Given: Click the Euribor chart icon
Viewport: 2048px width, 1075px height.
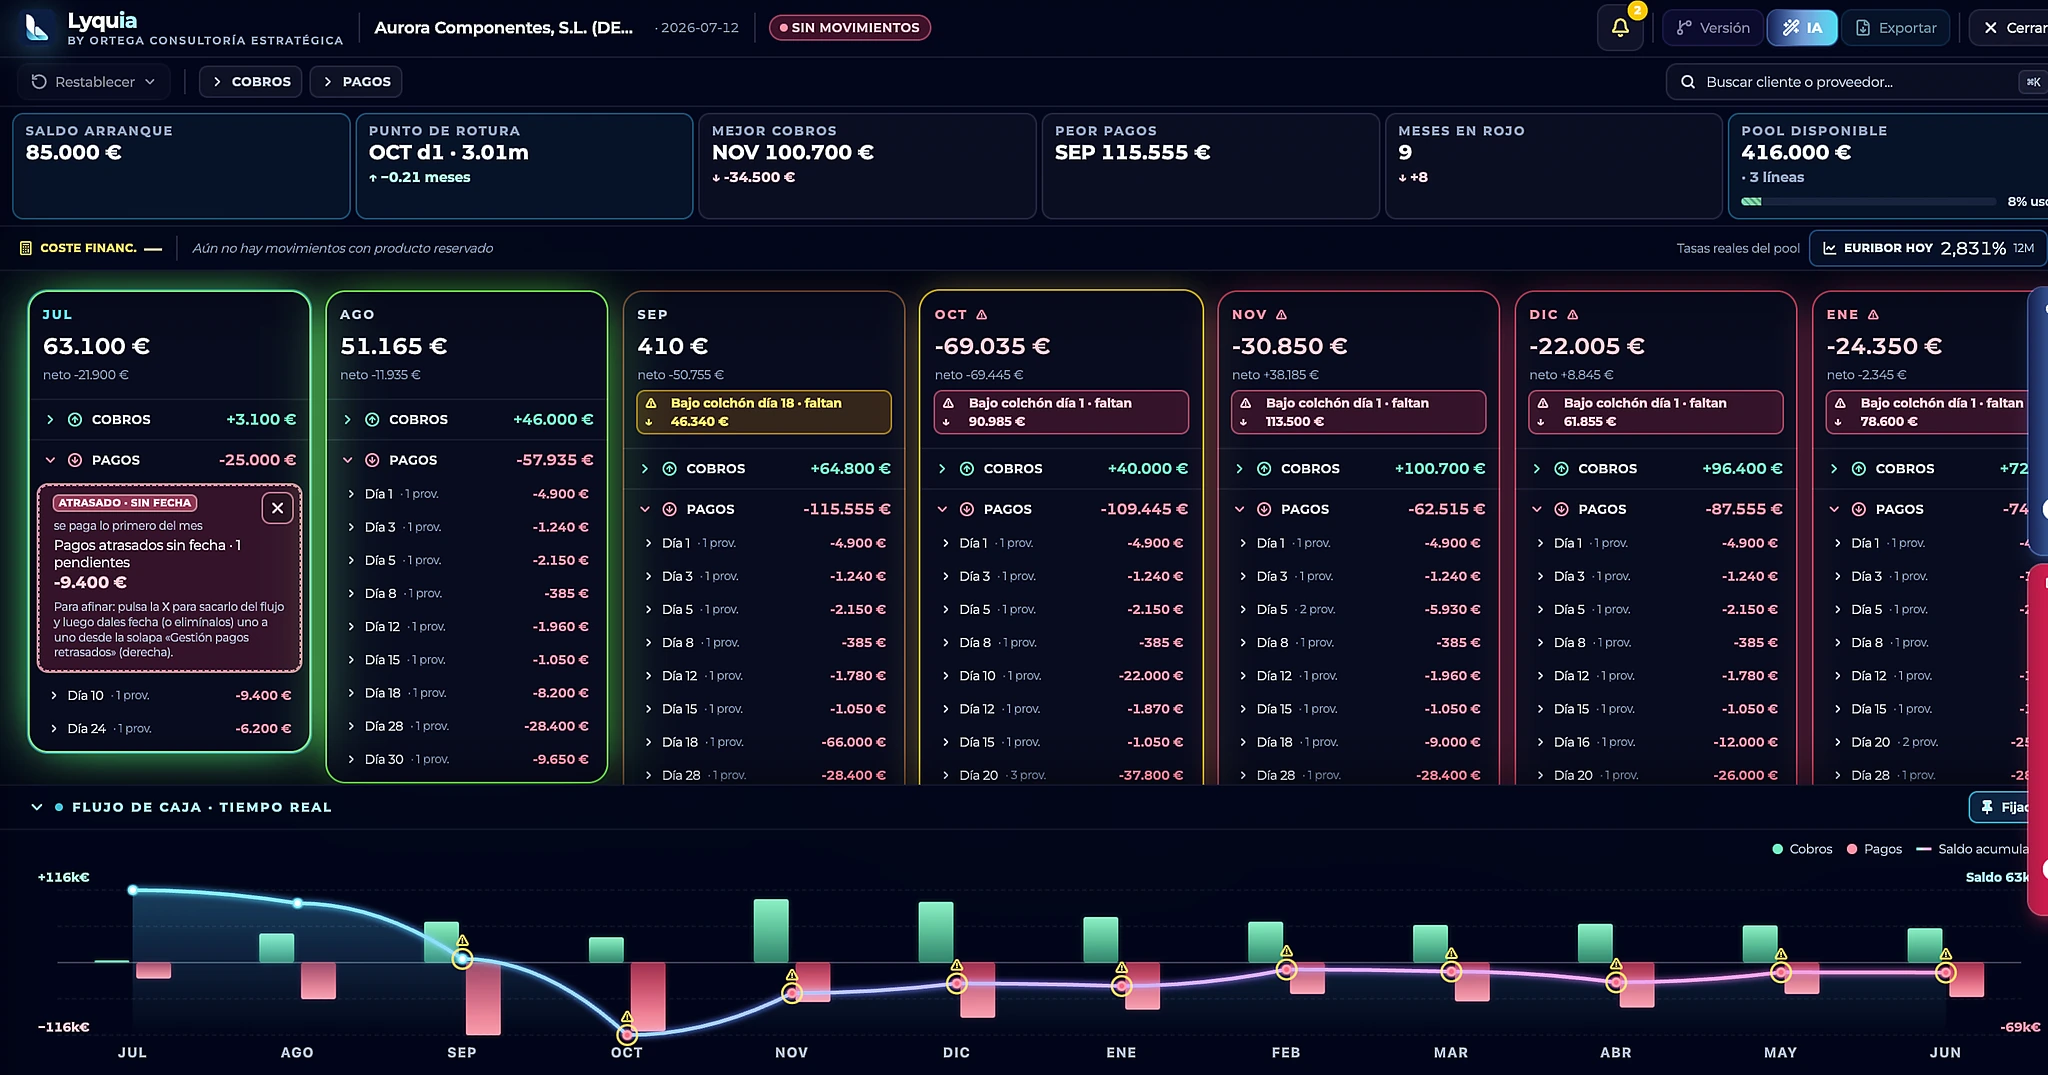Looking at the screenshot, I should pos(1829,248).
